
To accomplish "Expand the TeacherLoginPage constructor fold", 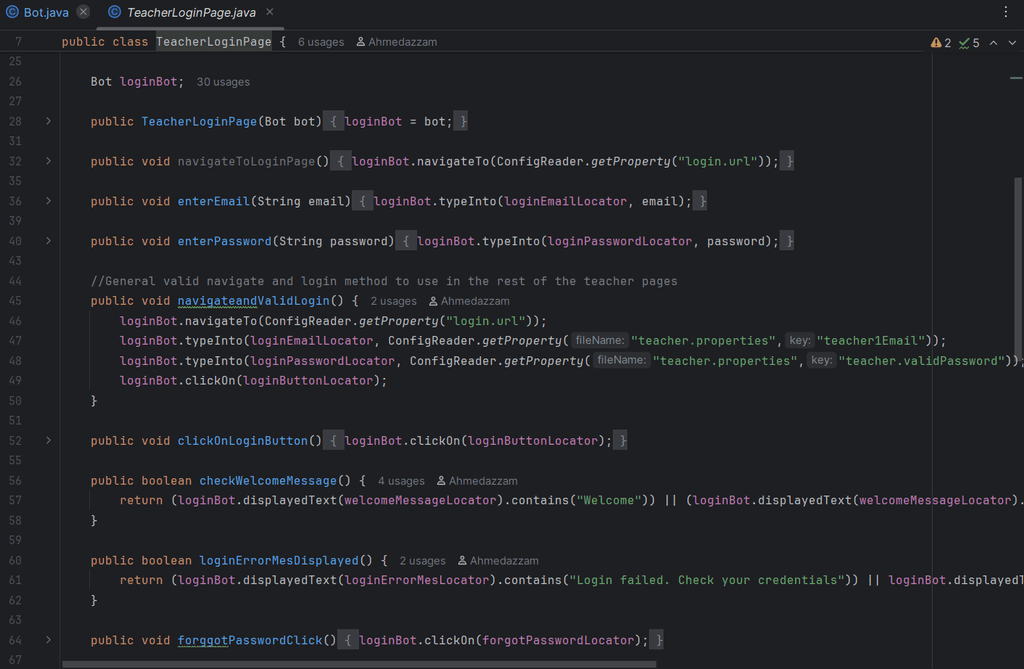I will pos(48,121).
